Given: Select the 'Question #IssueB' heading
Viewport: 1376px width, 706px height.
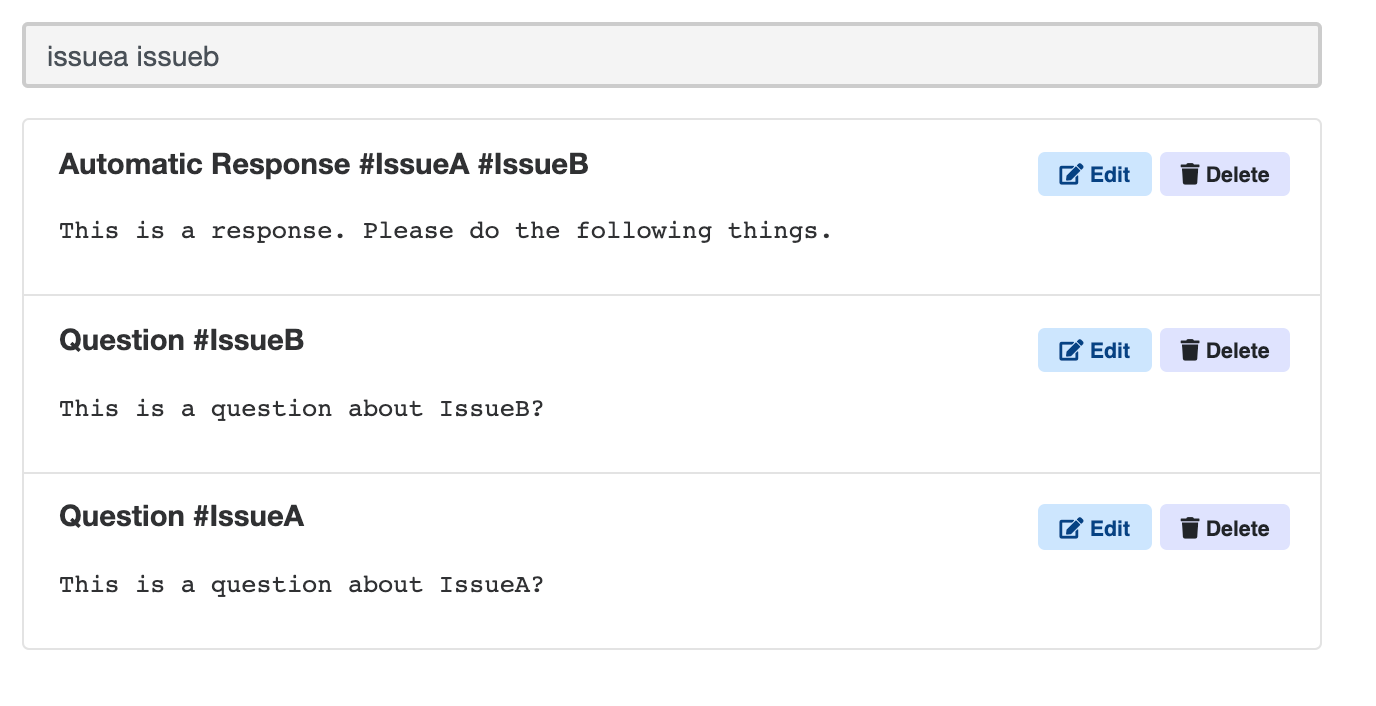Looking at the screenshot, I should (x=181, y=340).
